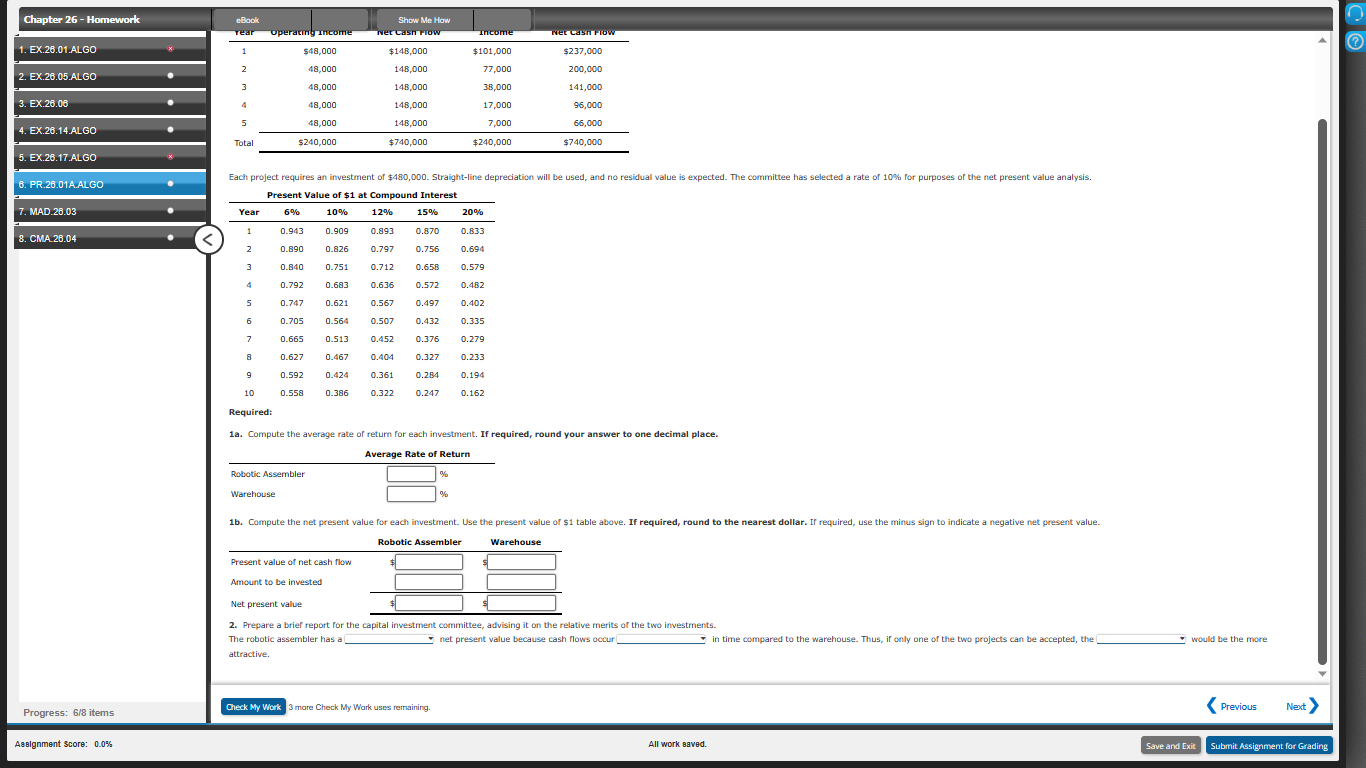This screenshot has width=1366, height=768.
Task: Click Warehouse net present value field
Action: 521,603
